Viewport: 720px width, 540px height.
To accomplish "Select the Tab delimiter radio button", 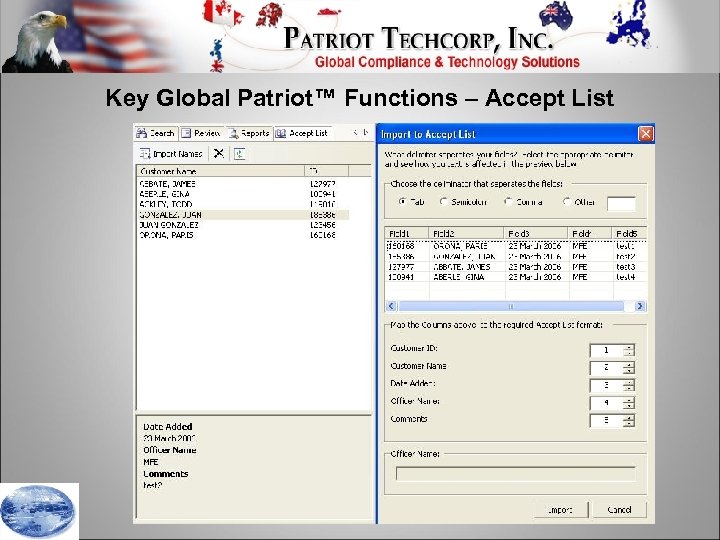I will (403, 202).
